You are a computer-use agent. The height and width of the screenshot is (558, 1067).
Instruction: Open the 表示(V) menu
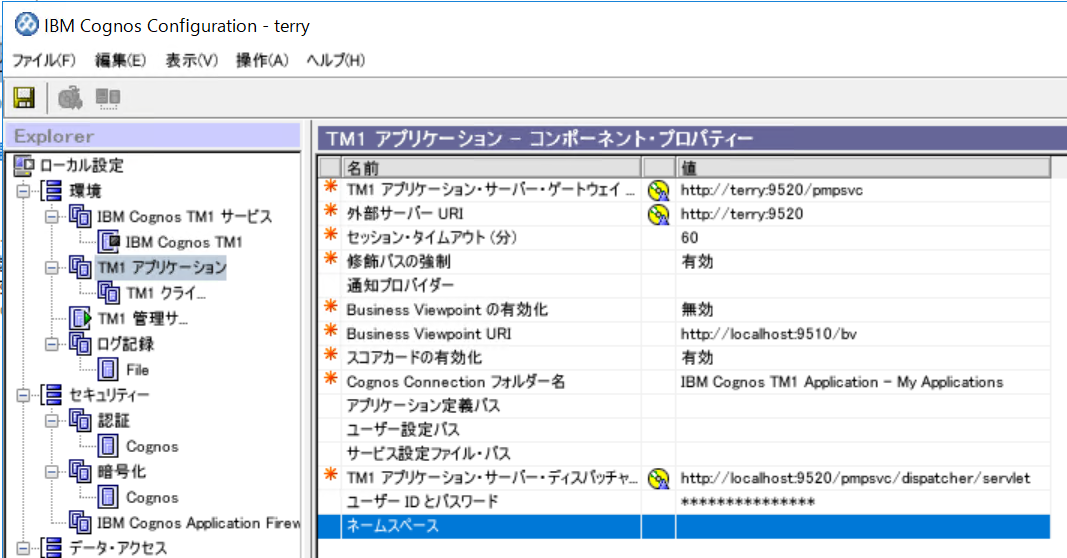pyautogui.click(x=192, y=60)
